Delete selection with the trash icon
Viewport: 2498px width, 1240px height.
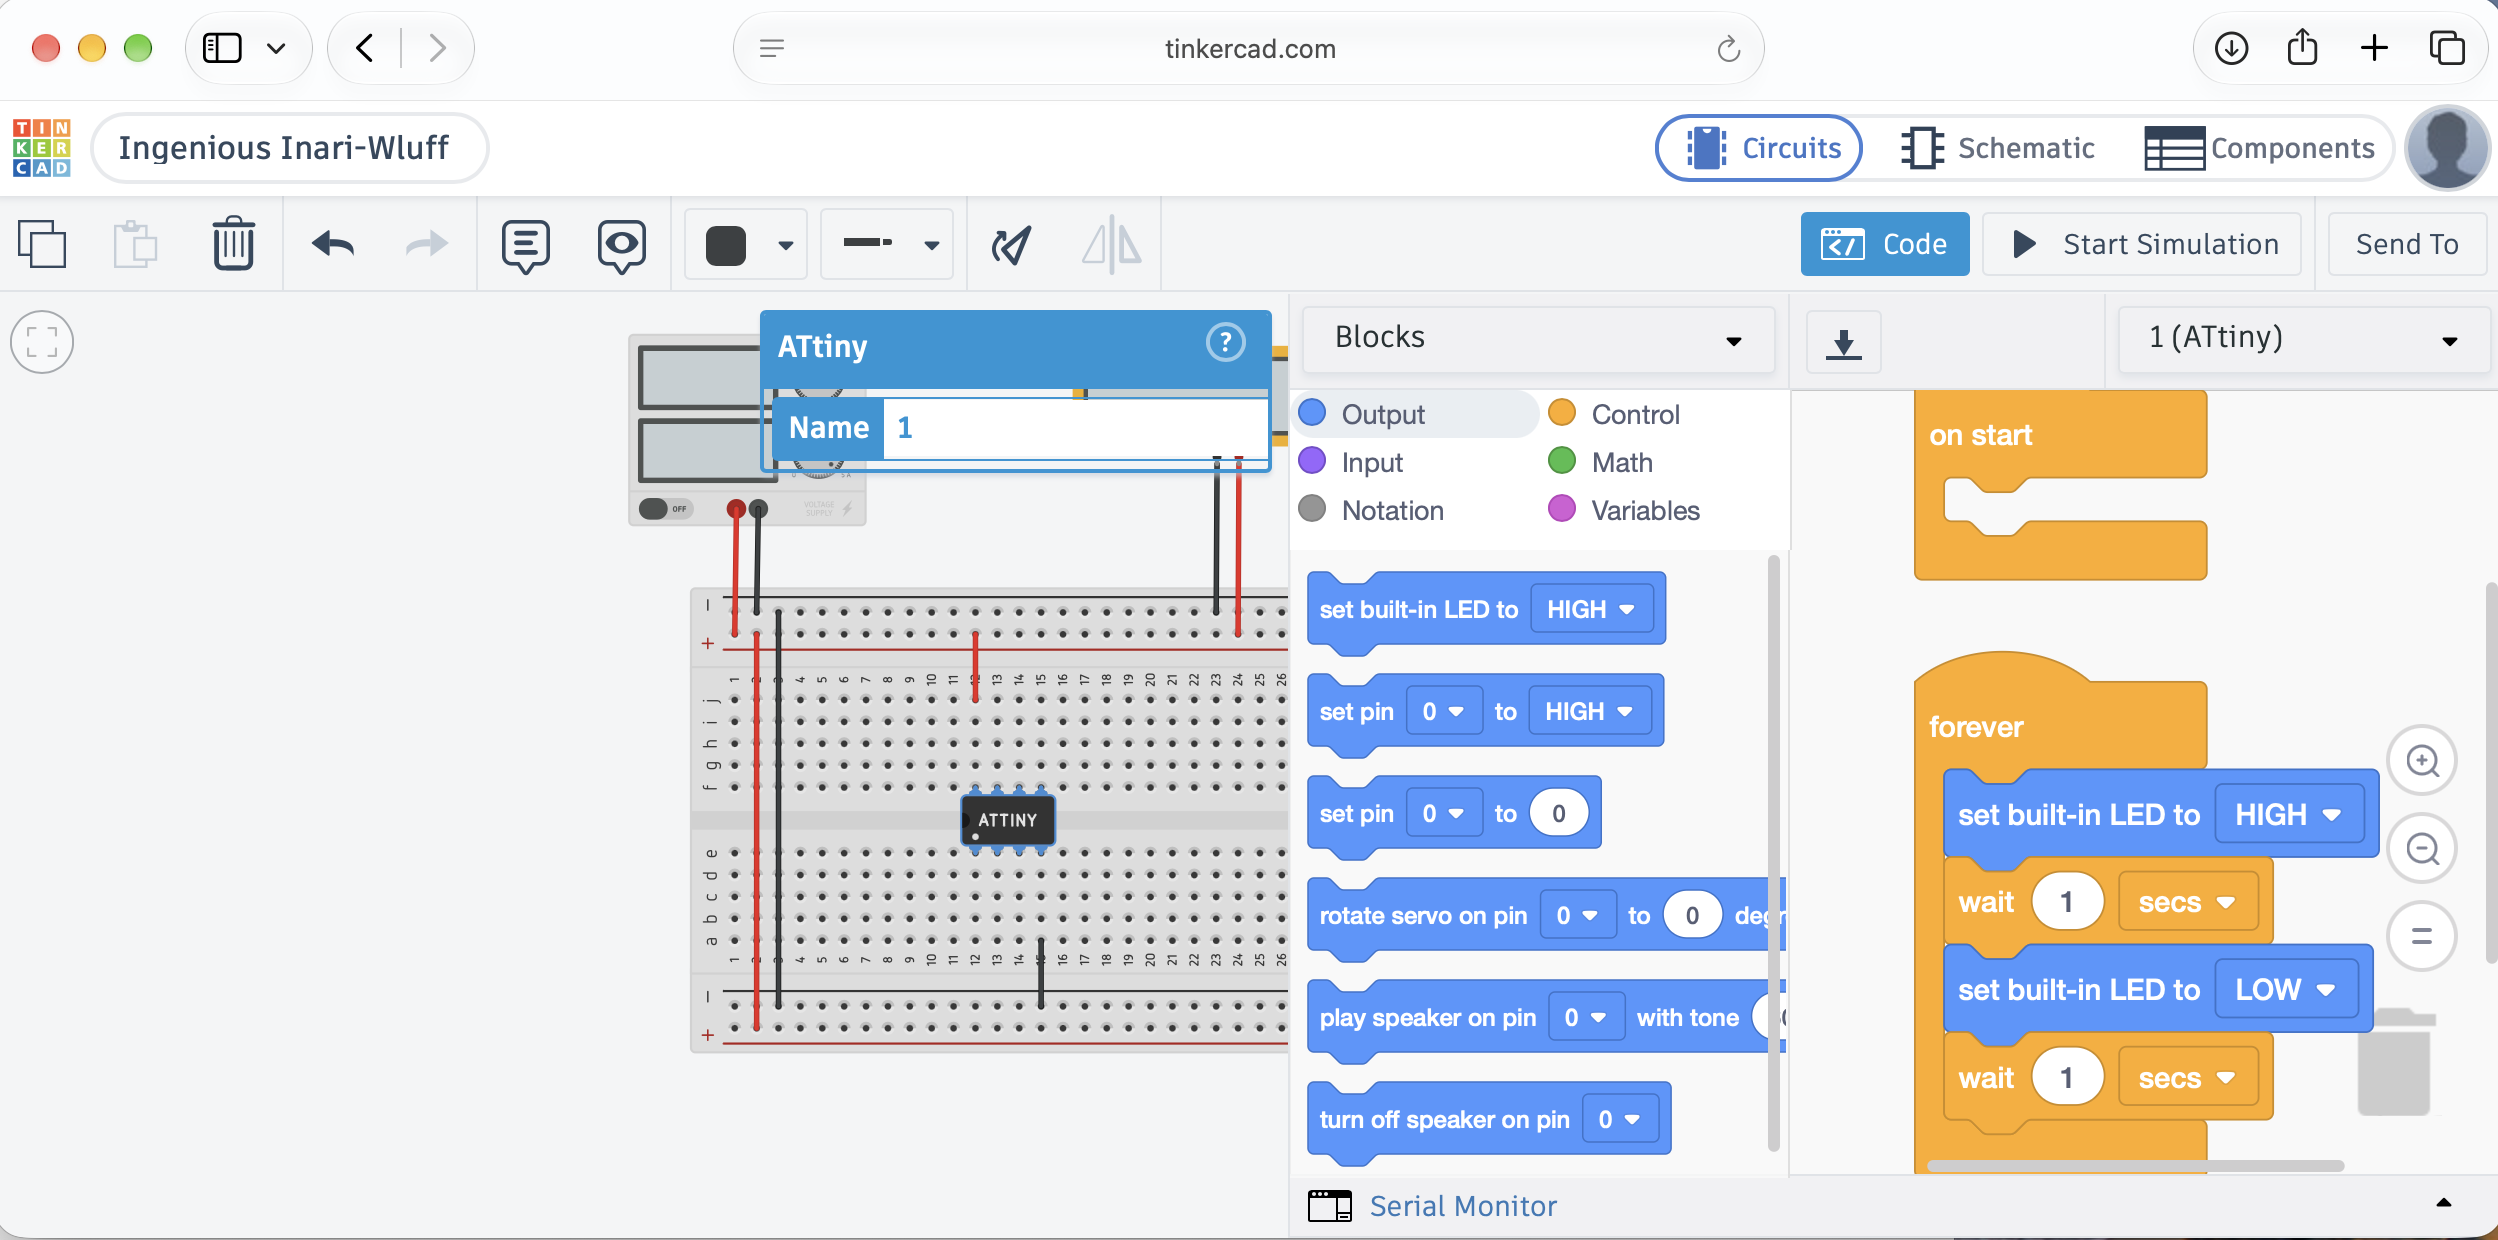pyautogui.click(x=233, y=244)
